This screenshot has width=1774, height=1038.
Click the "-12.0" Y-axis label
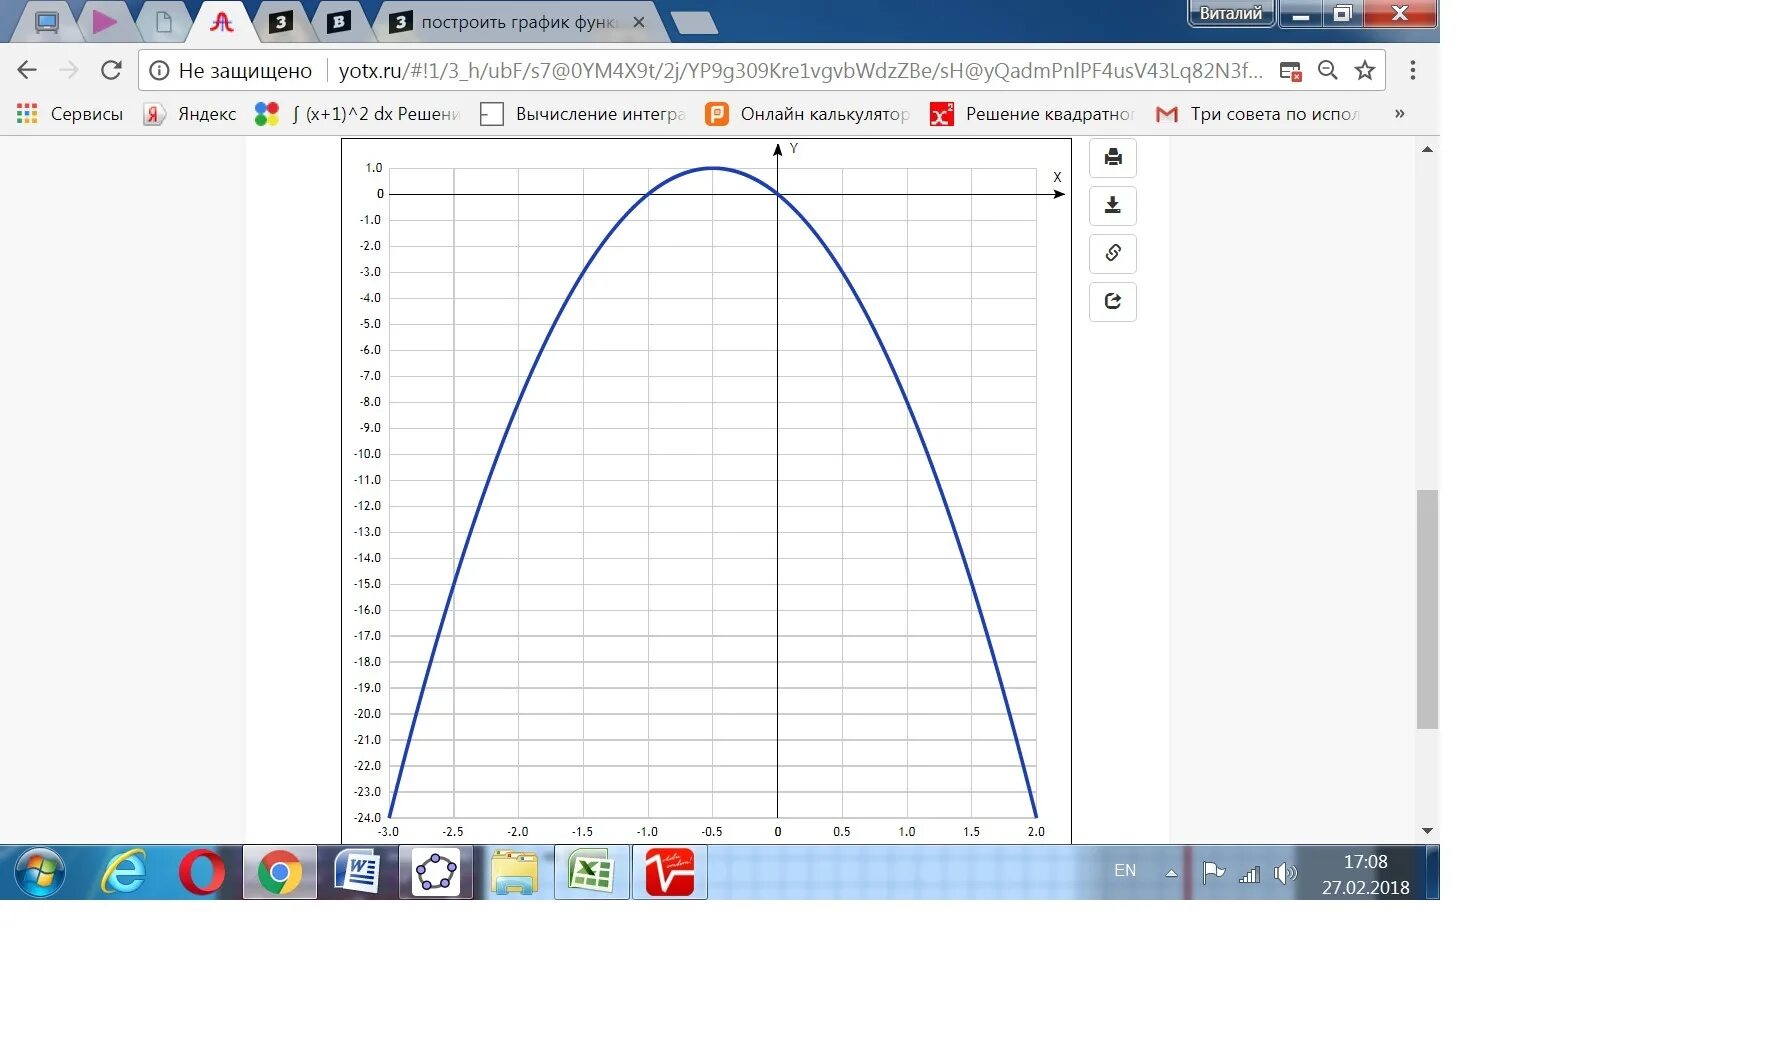point(367,506)
